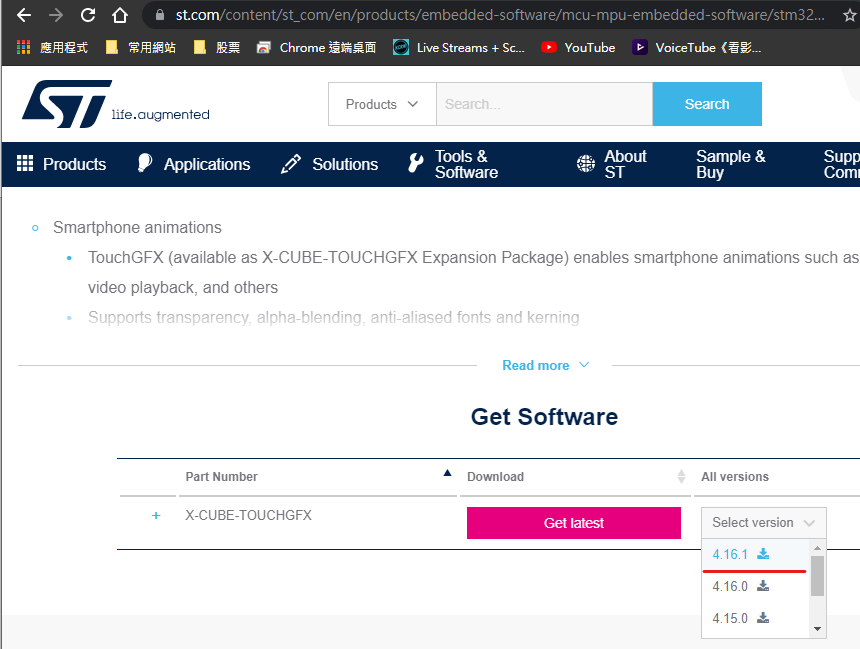860x649 pixels.
Task: Click the Tools wrench icon
Action: pyautogui.click(x=416, y=163)
